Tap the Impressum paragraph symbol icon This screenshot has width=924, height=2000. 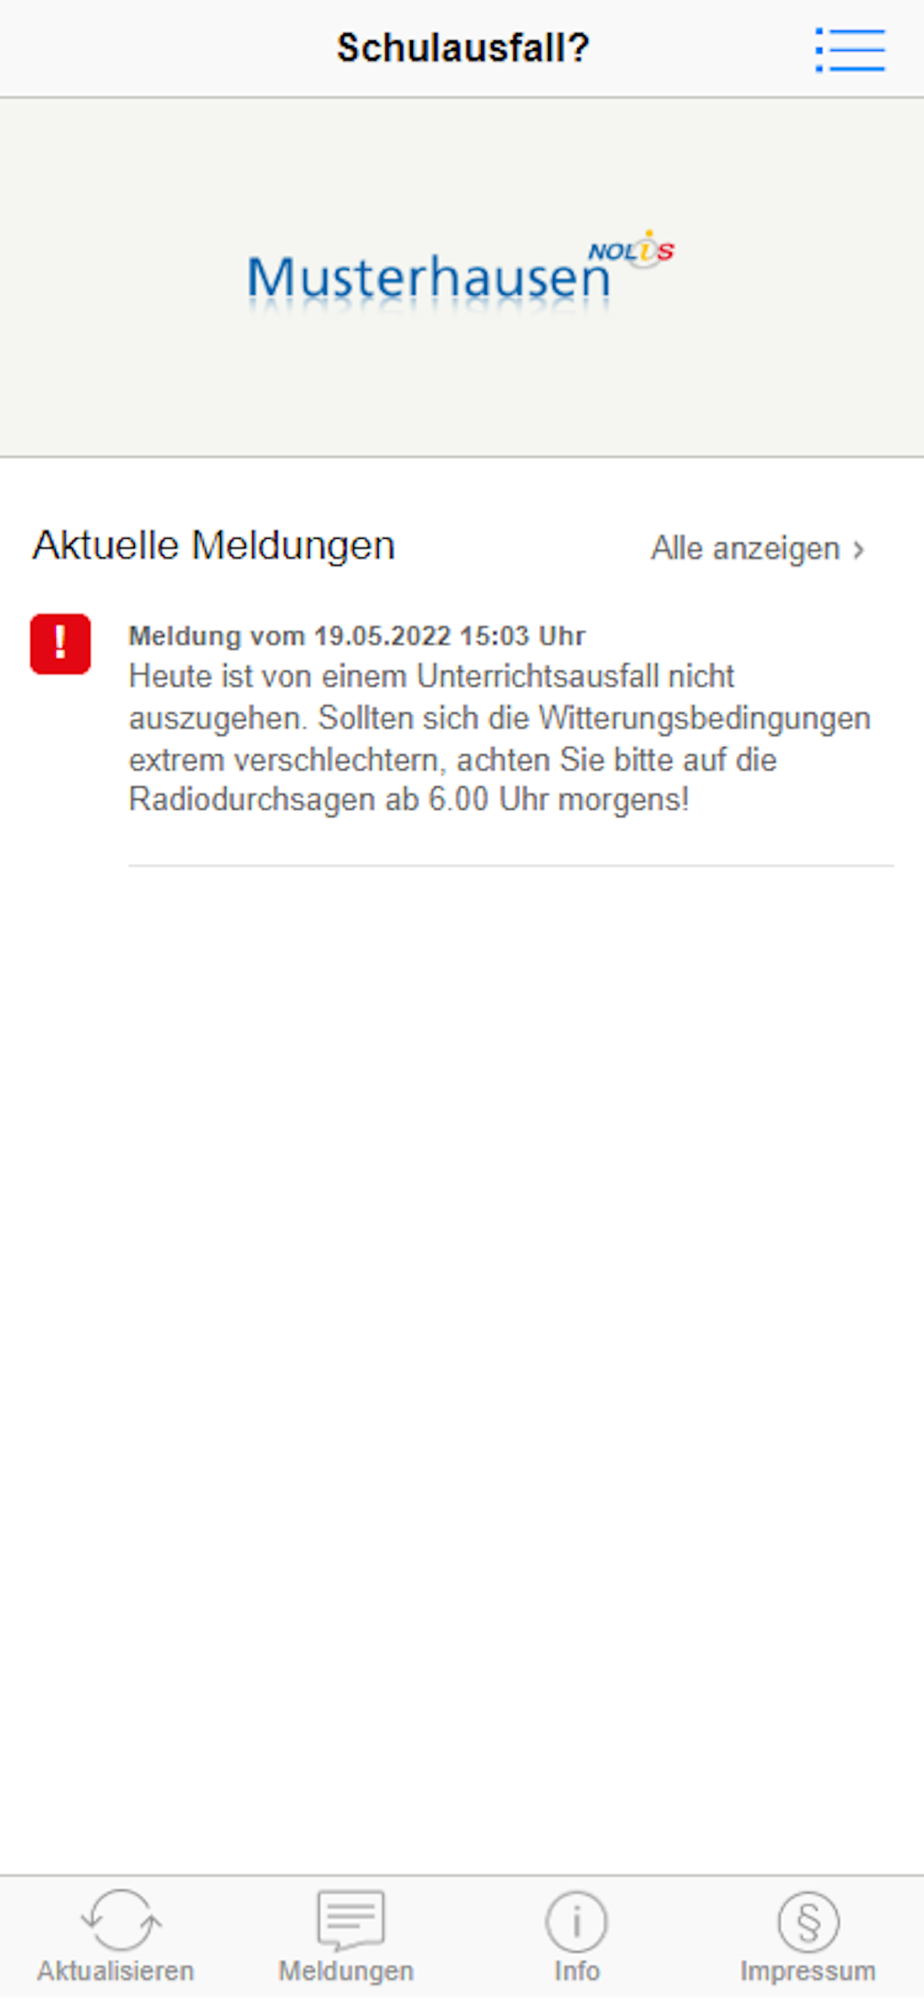808,1921
